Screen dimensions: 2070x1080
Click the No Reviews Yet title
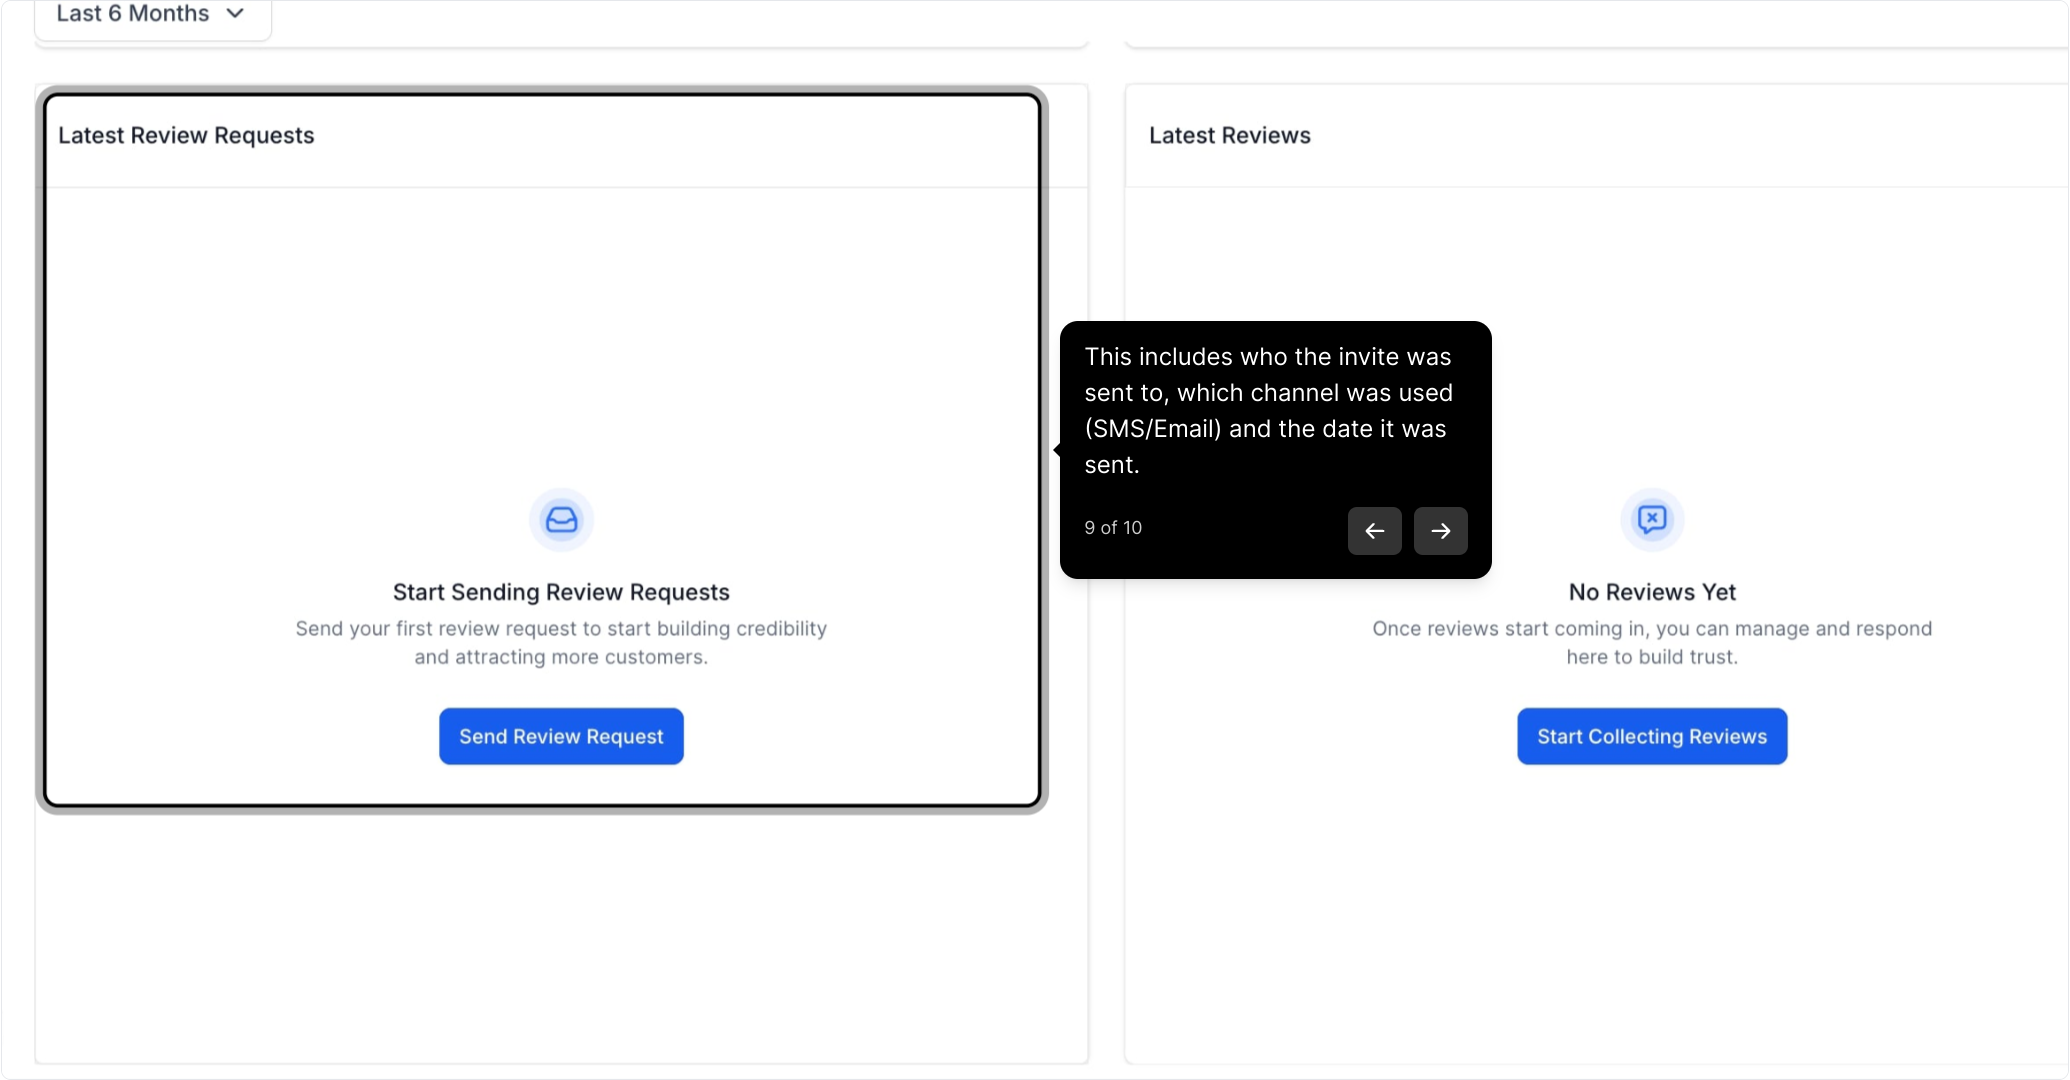click(1652, 592)
